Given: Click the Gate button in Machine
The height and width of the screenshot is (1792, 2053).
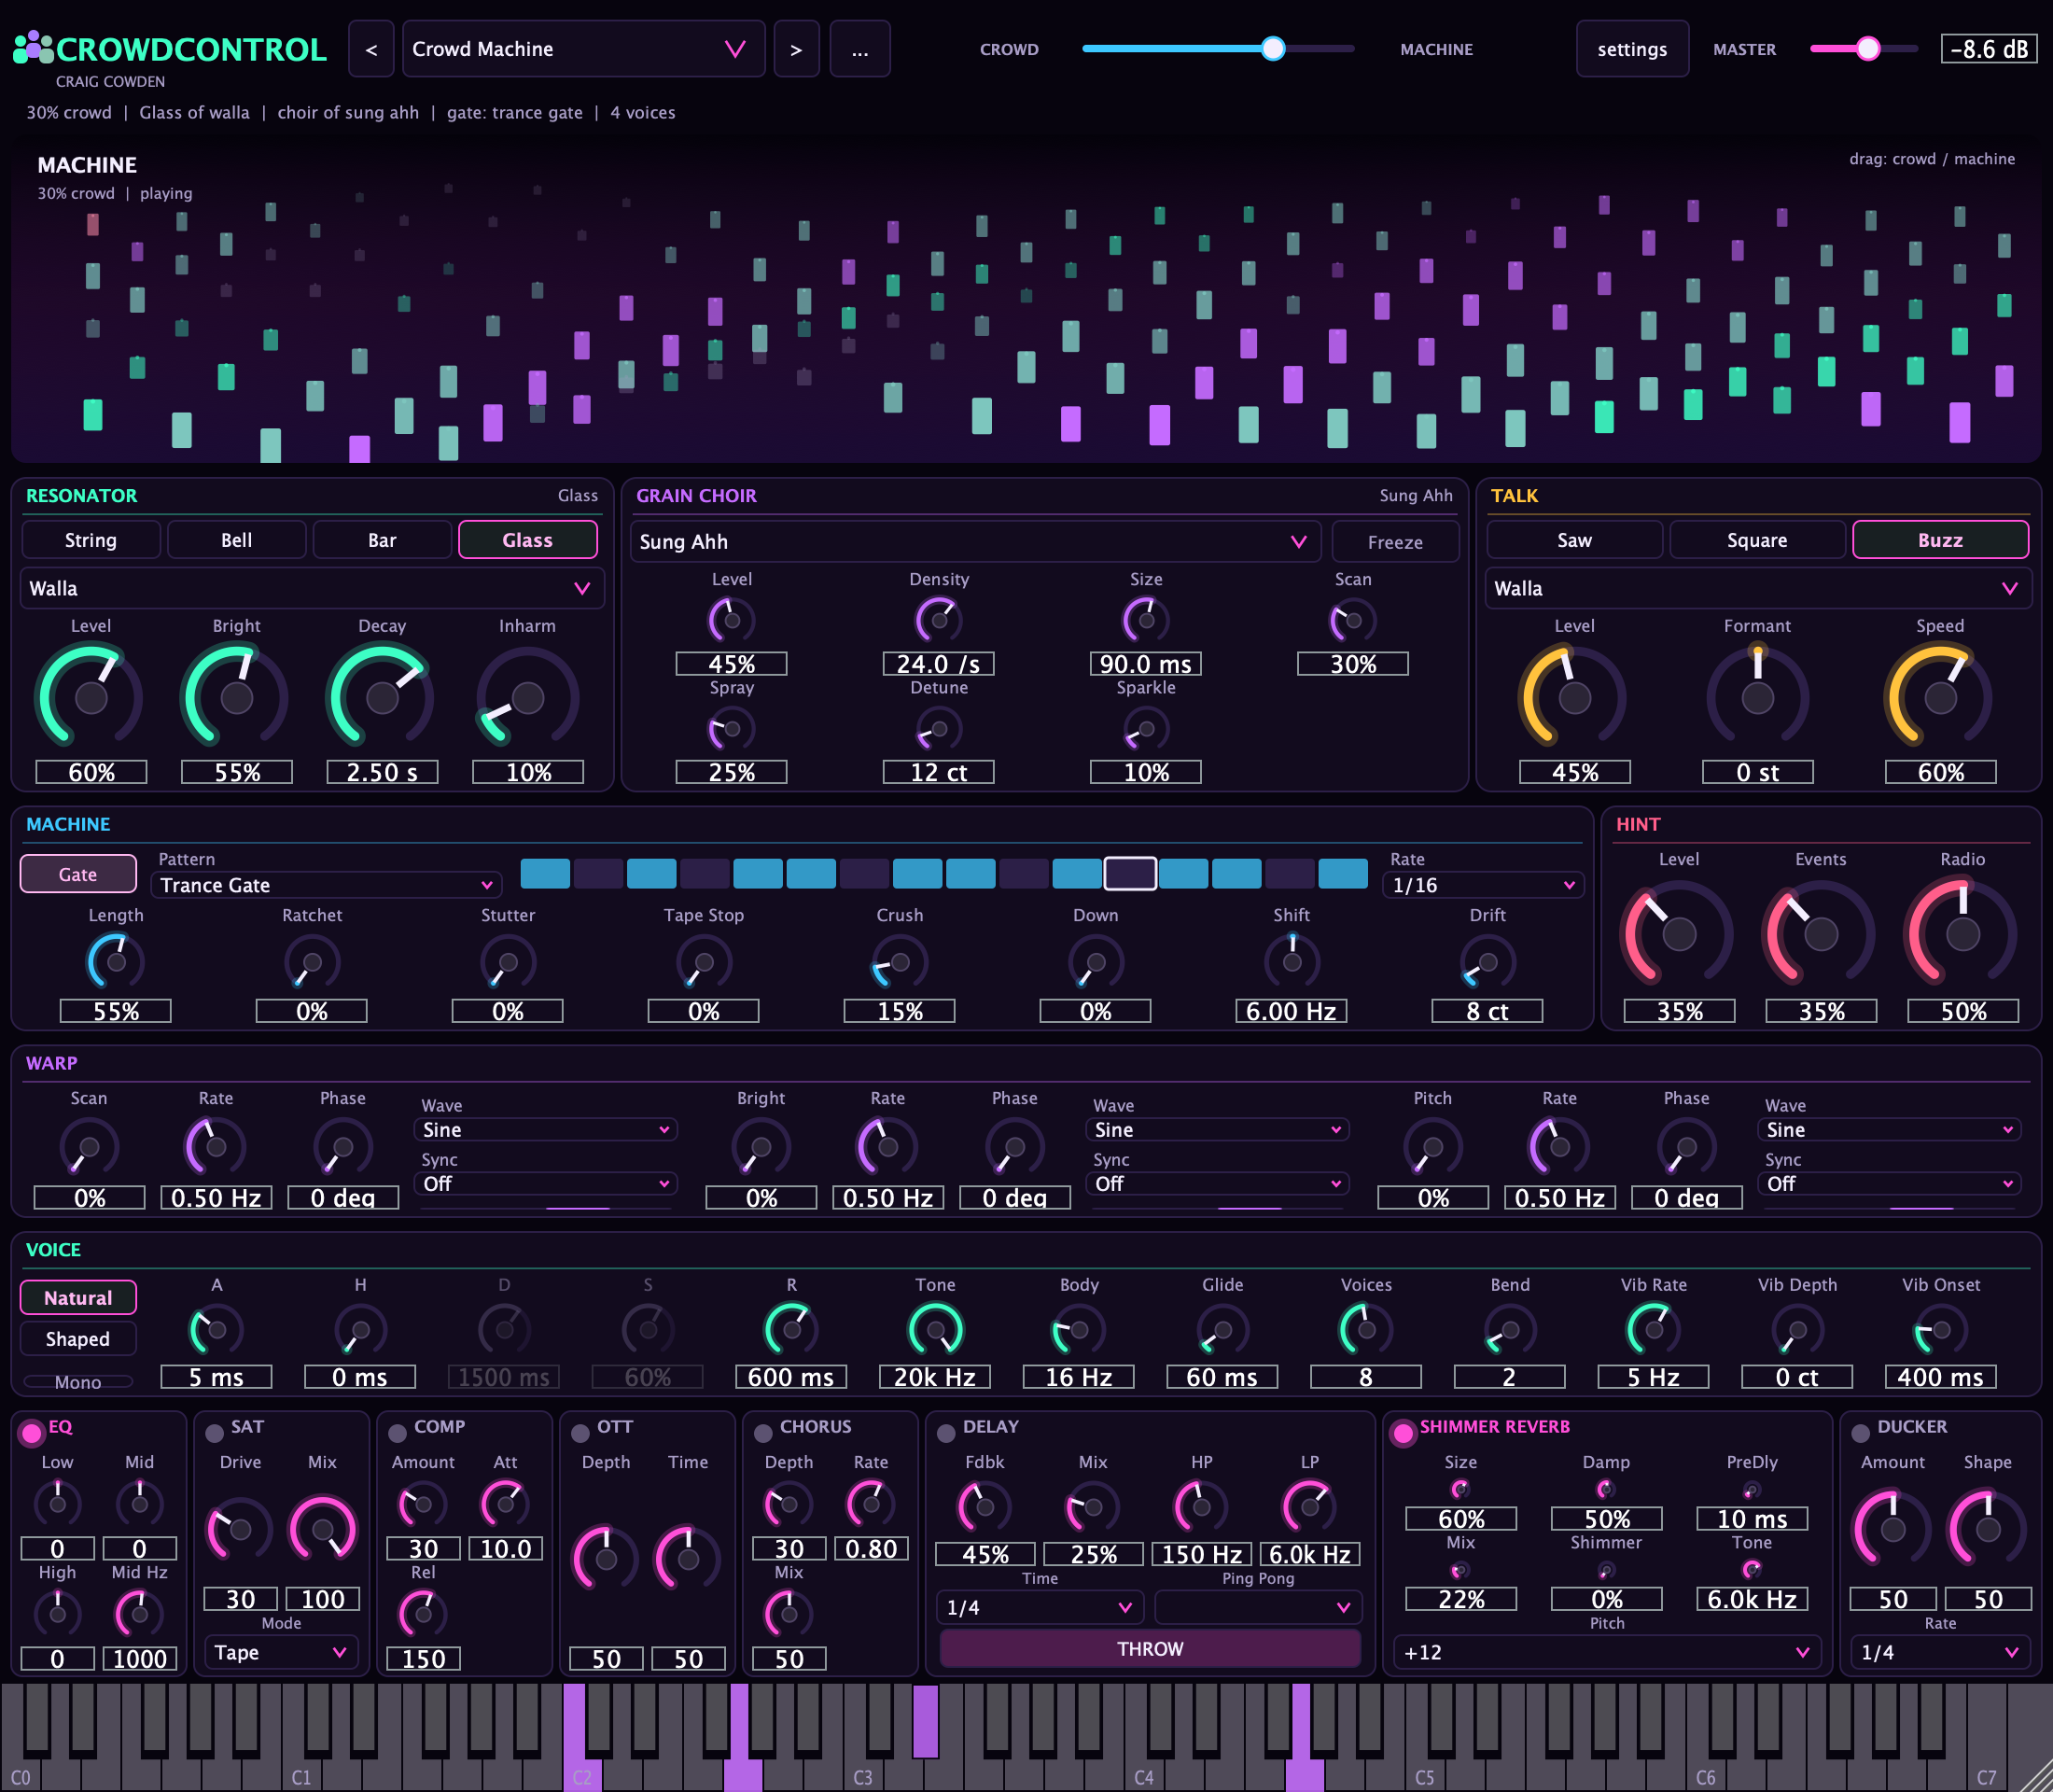Looking at the screenshot, I should tap(78, 874).
